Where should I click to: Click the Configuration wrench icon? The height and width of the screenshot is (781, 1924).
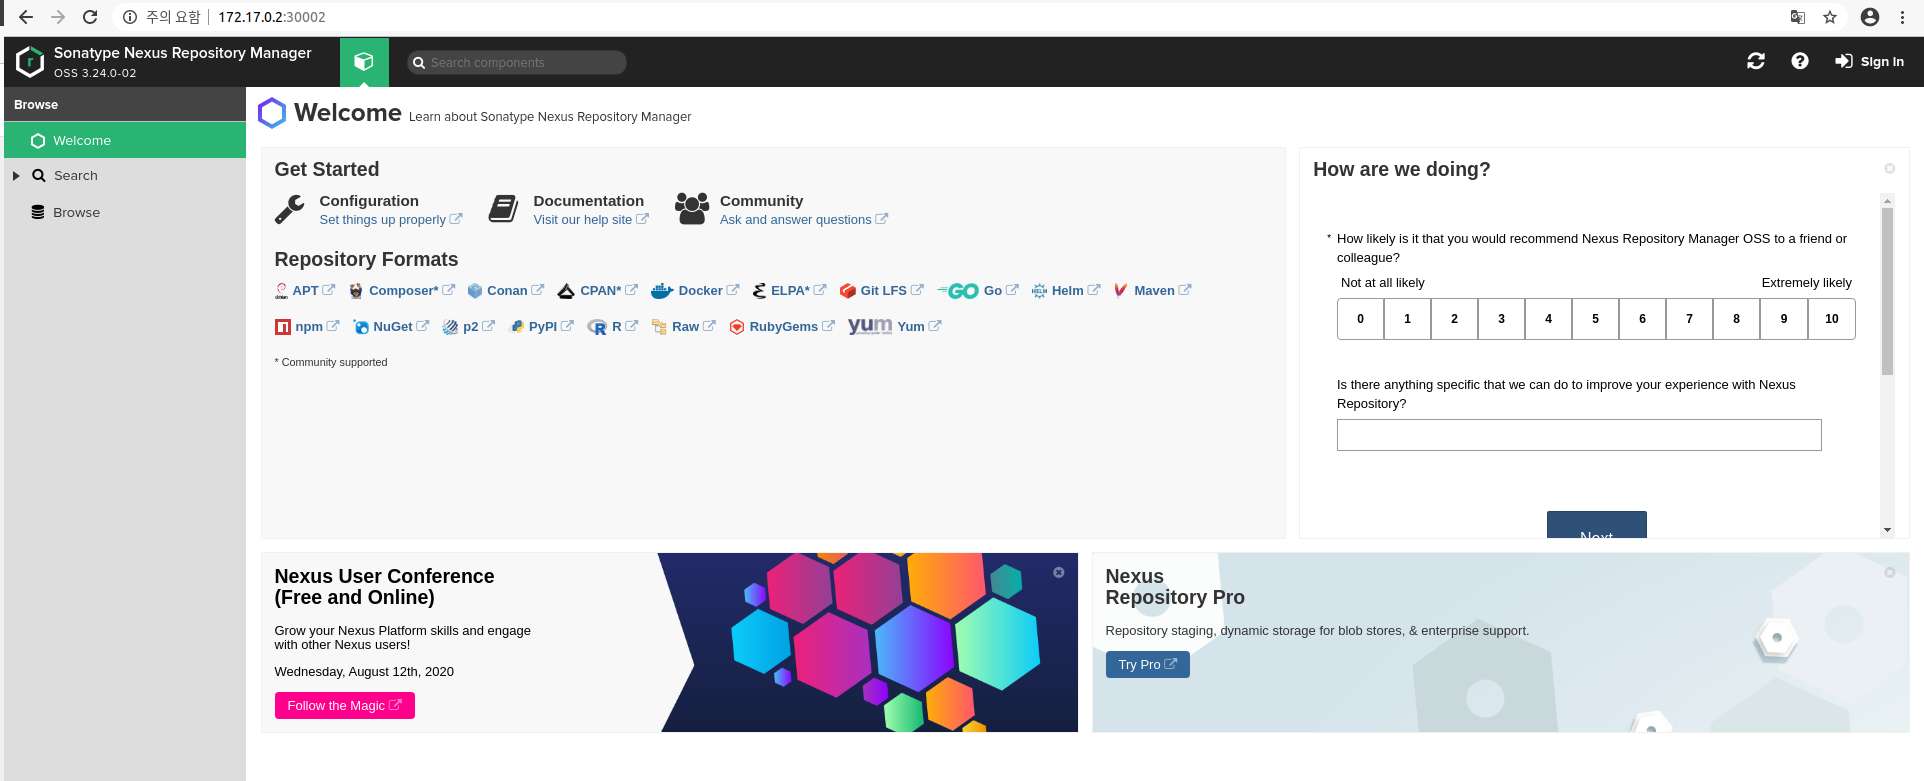click(290, 209)
